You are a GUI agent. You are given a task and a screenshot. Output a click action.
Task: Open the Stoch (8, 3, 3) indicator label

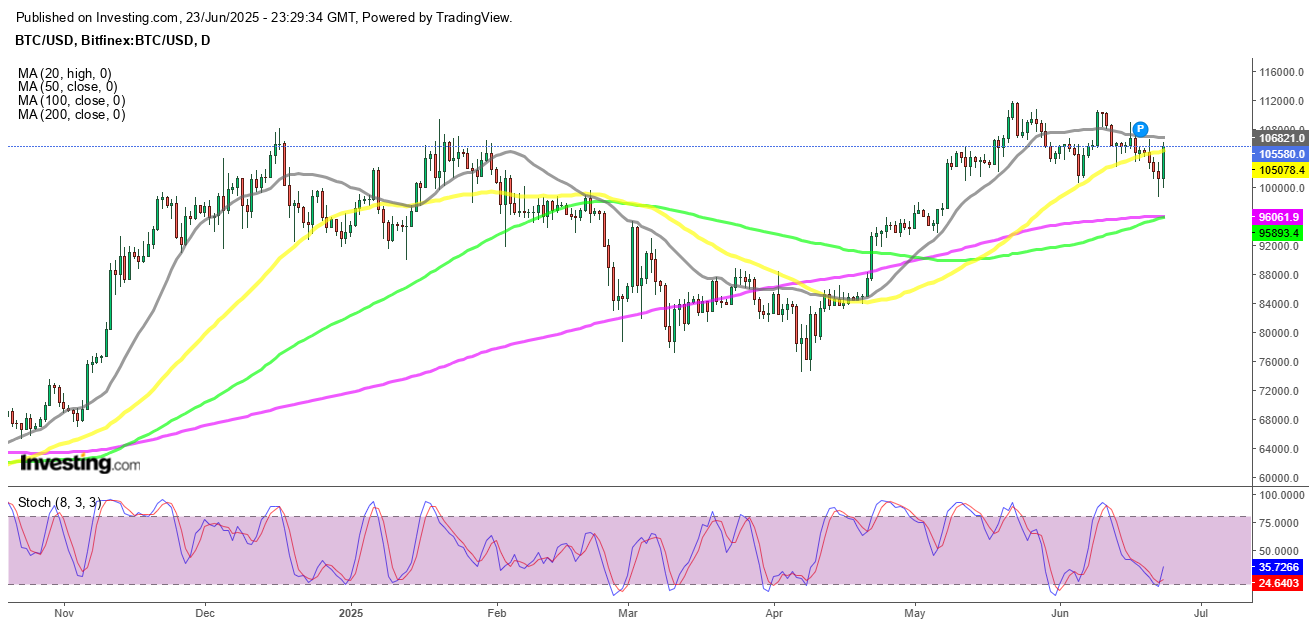(60, 499)
